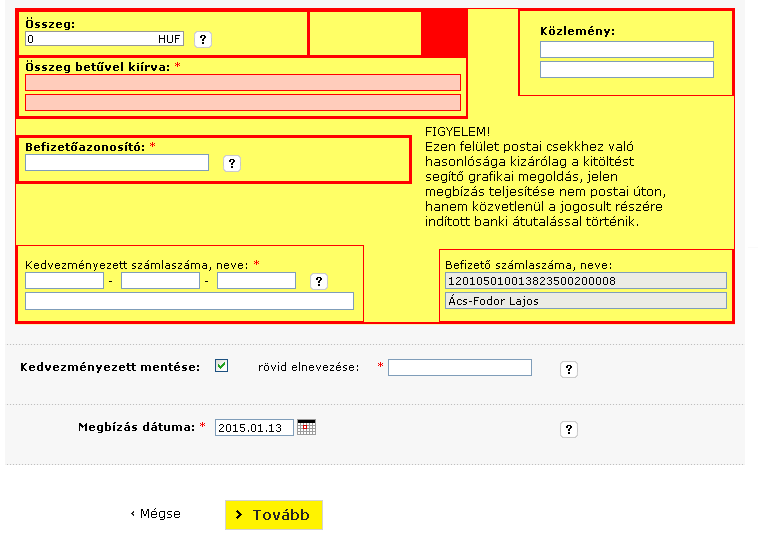
Task: Click the Befizető számlaszáma, neve label
Action: click(x=528, y=265)
